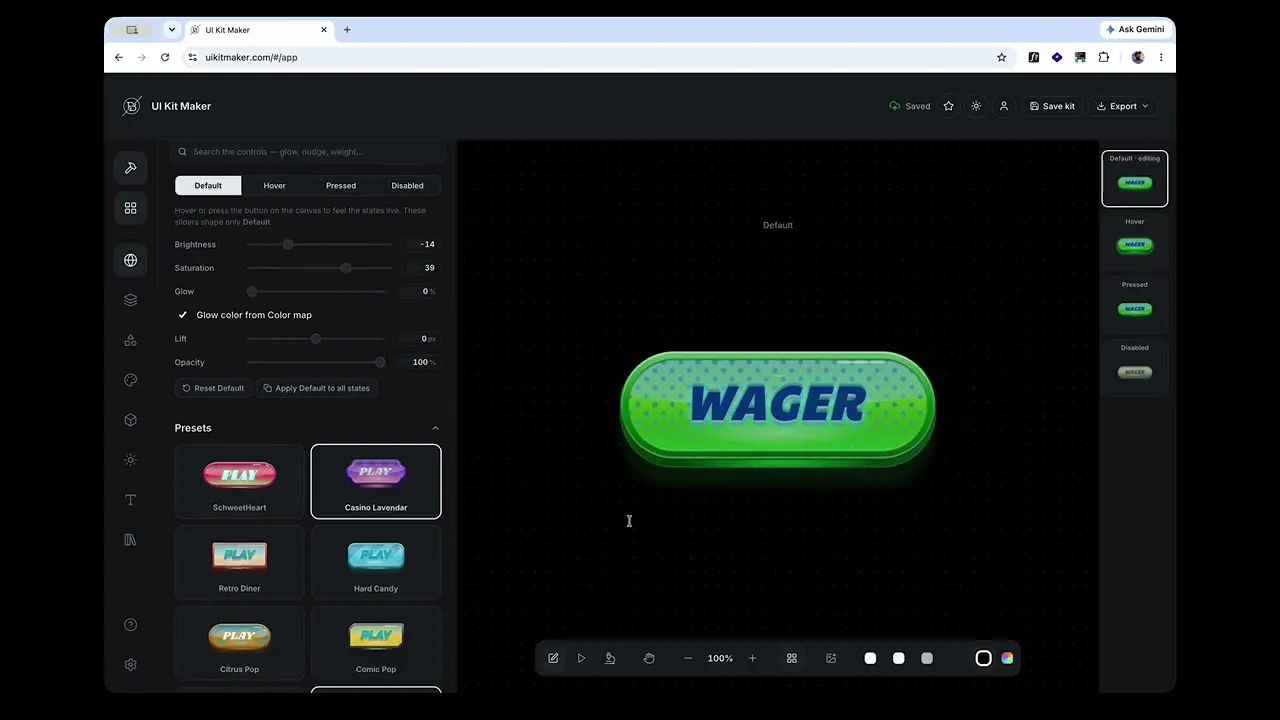Adjust the Saturation slider handle
The image size is (1280, 720).
point(346,268)
